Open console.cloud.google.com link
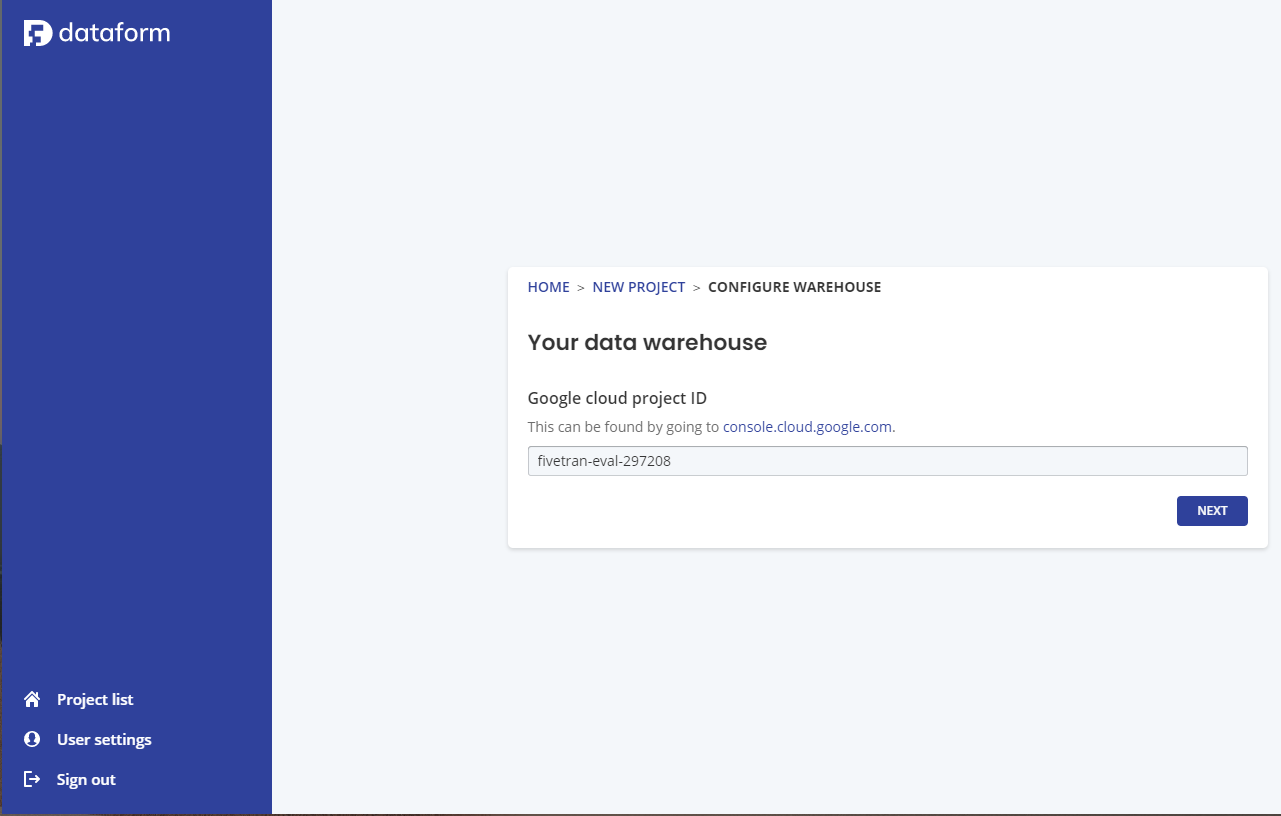 point(807,426)
